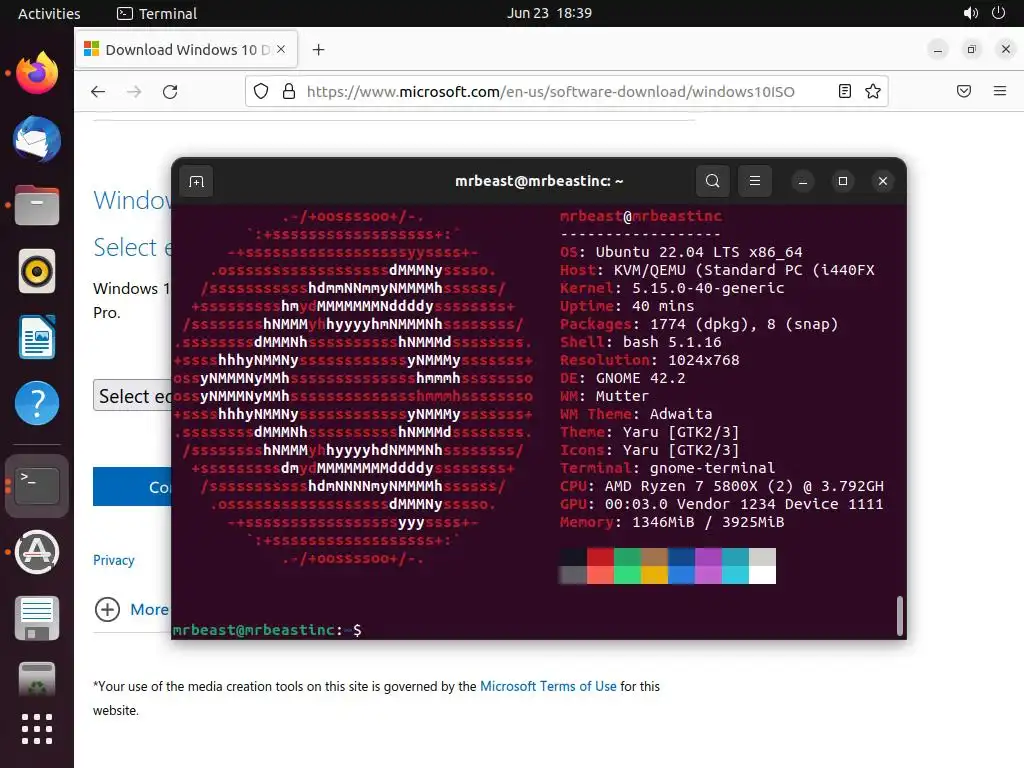This screenshot has width=1024, height=768.
Task: Click the 'gnome-terminal' value
Action: (x=712, y=468)
